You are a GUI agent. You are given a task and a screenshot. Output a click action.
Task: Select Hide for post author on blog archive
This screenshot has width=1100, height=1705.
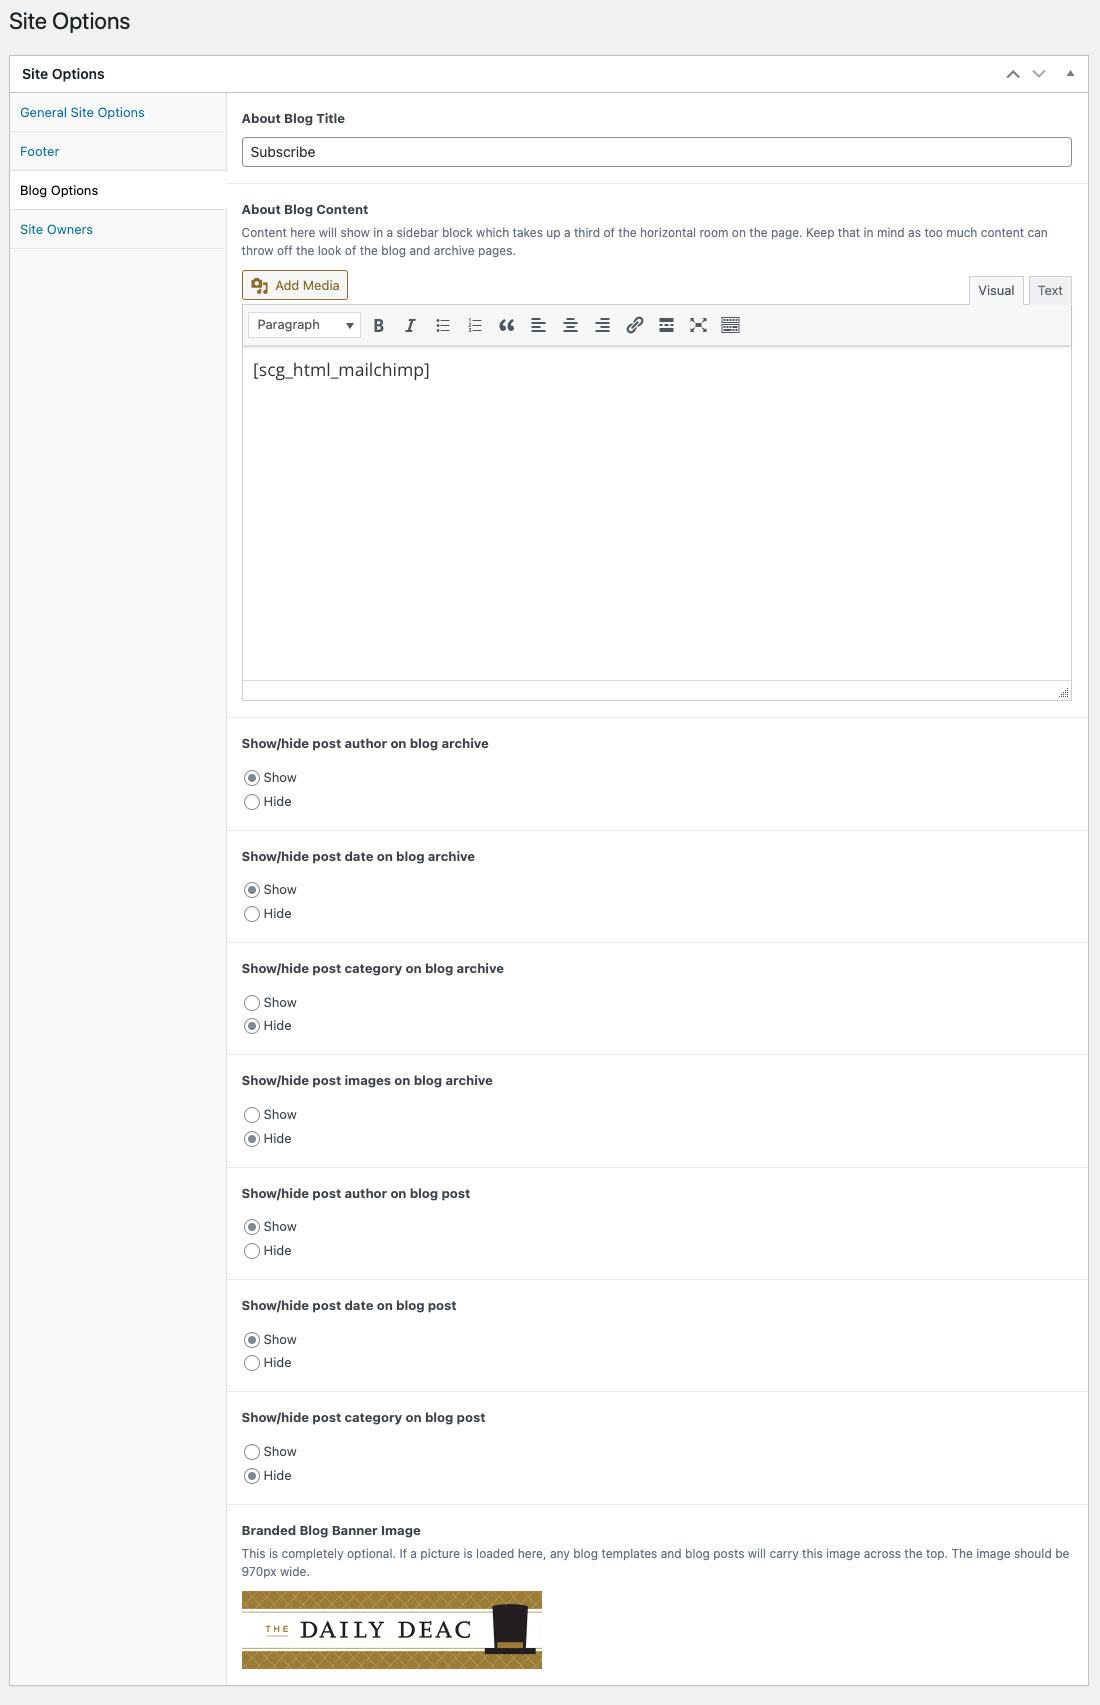252,802
